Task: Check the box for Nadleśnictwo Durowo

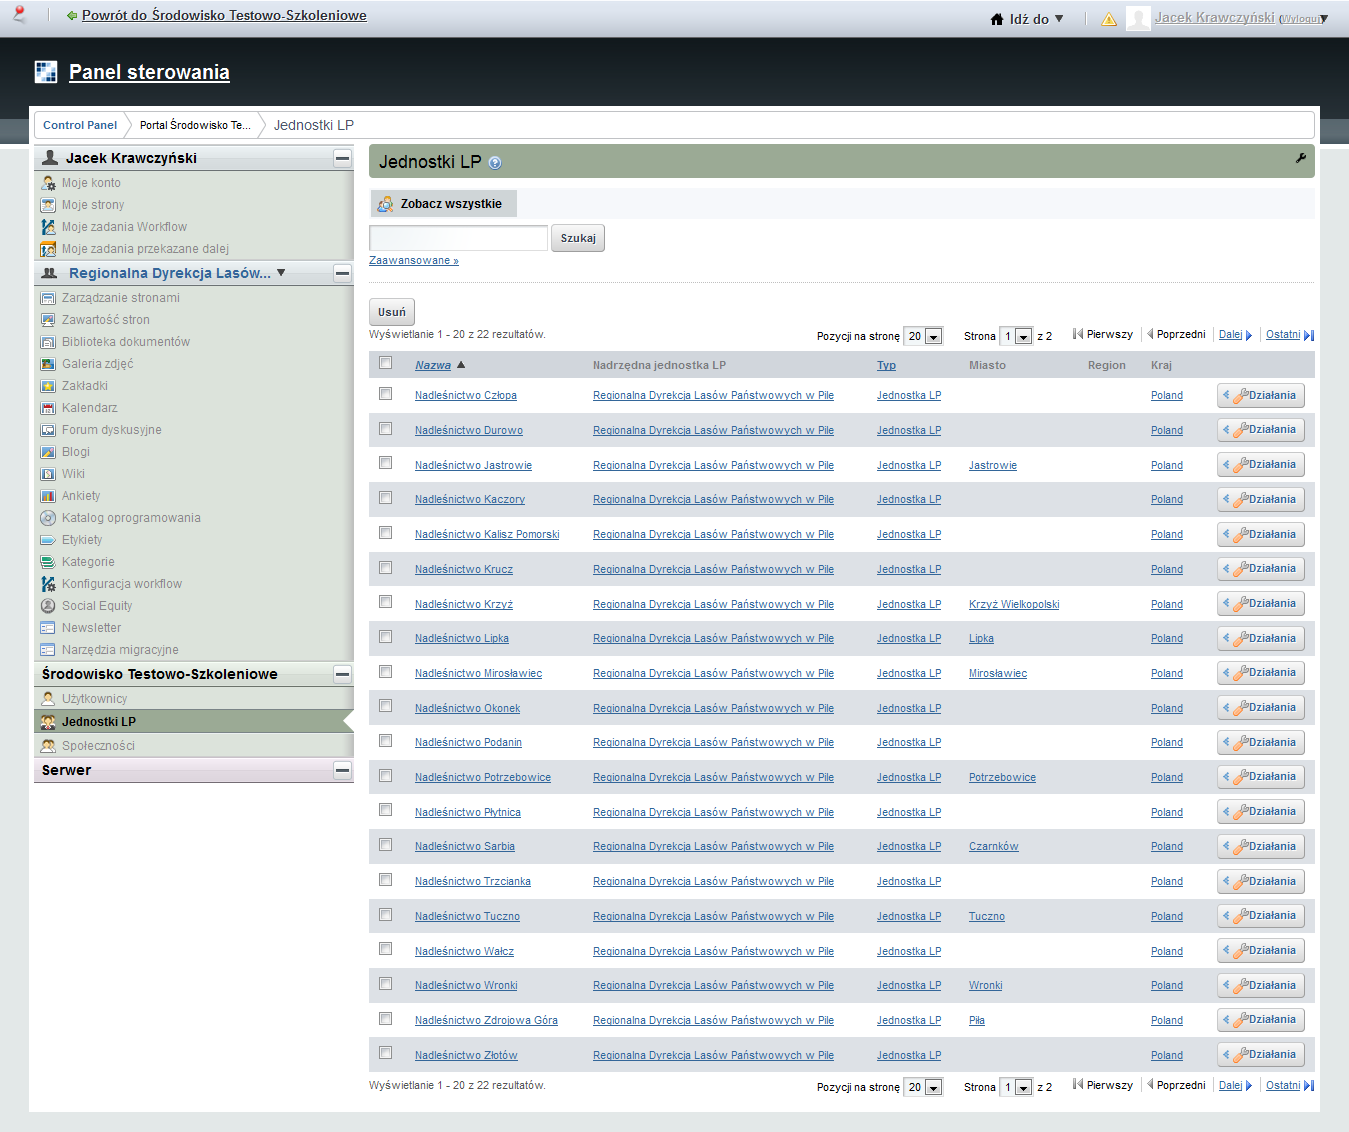Action: click(x=385, y=429)
